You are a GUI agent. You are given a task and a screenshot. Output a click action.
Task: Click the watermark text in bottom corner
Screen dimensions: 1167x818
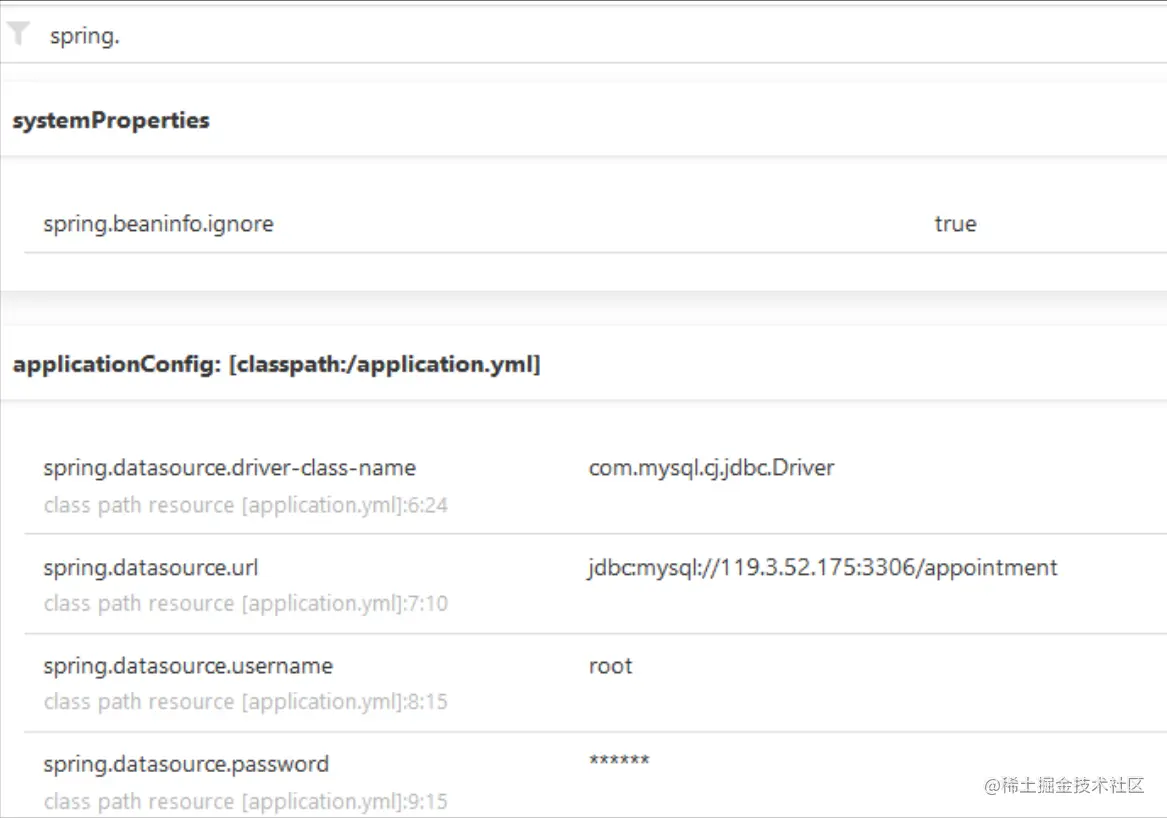[x=1064, y=786]
